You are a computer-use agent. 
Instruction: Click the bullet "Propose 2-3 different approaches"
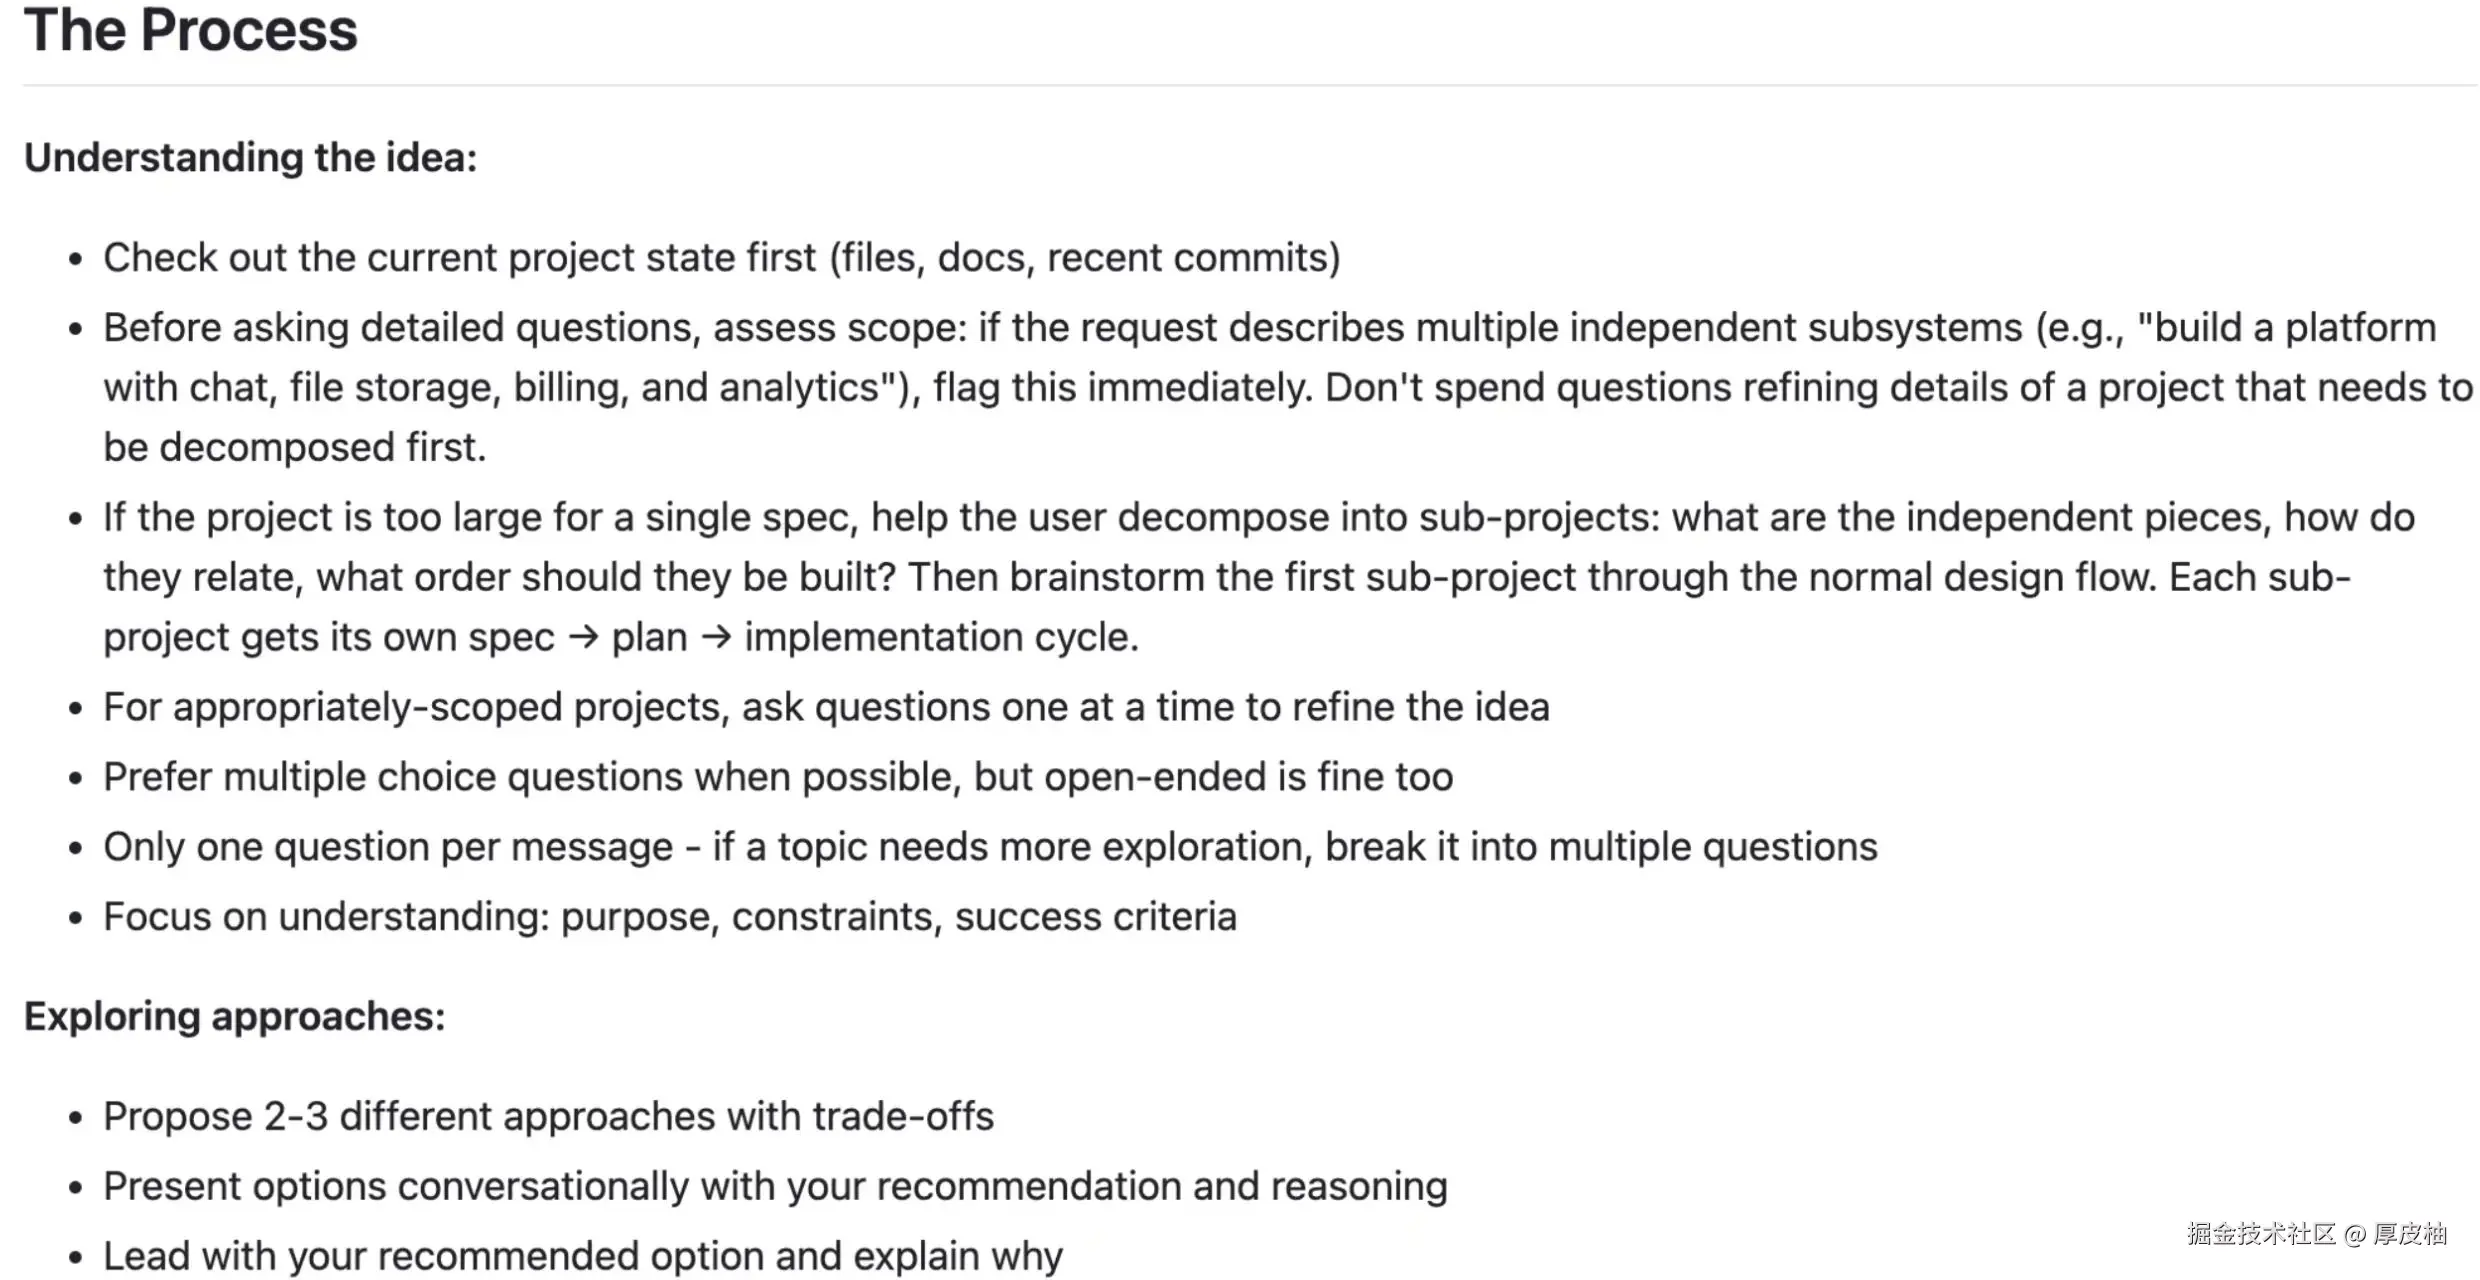pos(548,1117)
